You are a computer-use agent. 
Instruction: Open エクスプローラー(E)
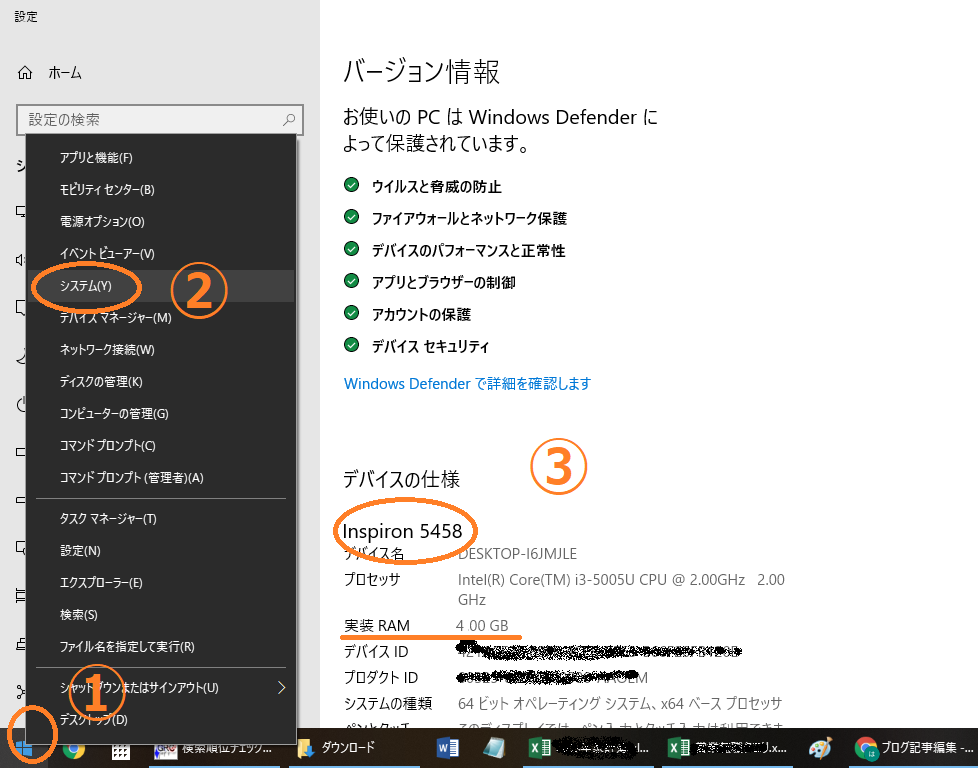(161, 583)
